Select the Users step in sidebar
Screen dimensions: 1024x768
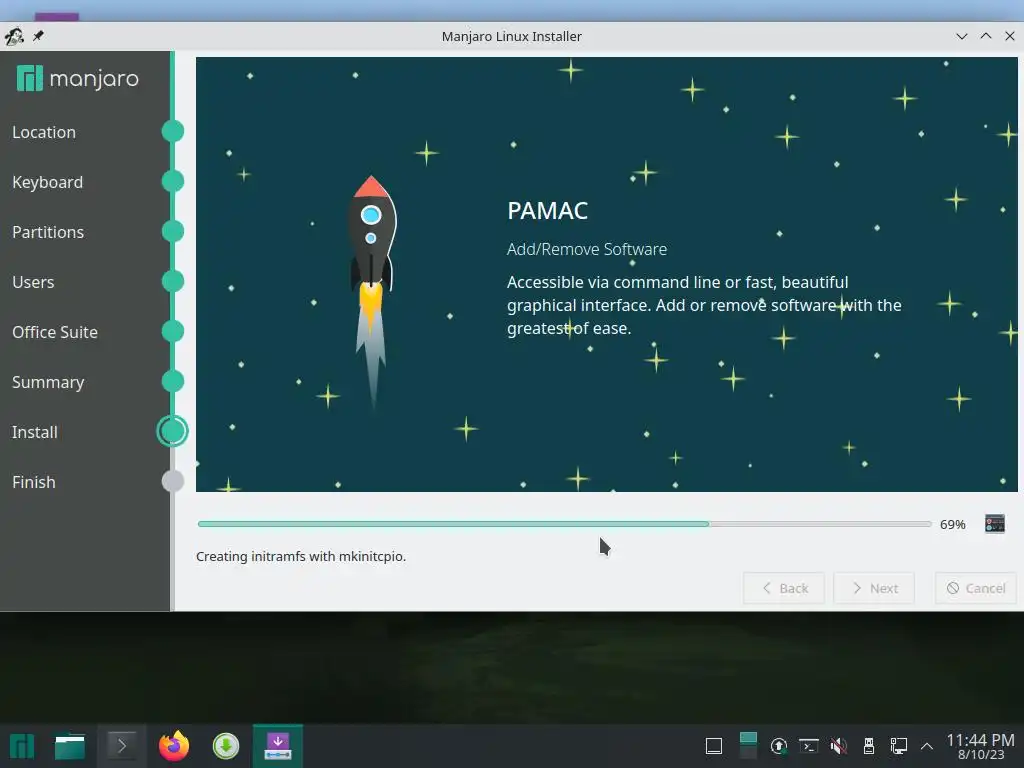pos(33,282)
